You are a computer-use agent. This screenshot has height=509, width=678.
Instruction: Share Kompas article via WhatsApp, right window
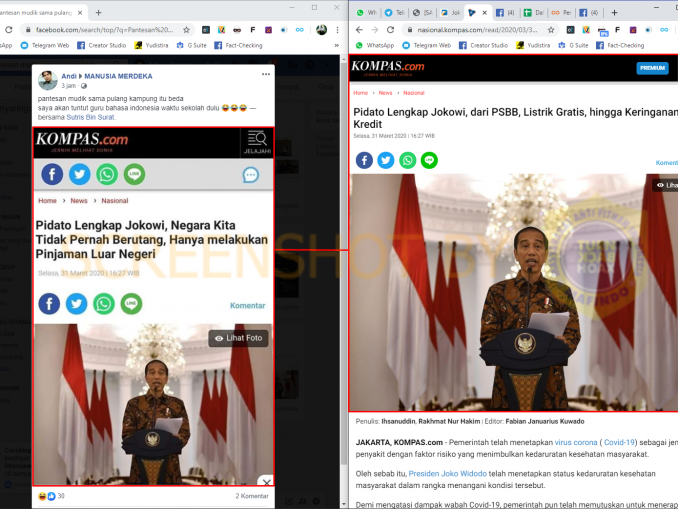tap(407, 160)
